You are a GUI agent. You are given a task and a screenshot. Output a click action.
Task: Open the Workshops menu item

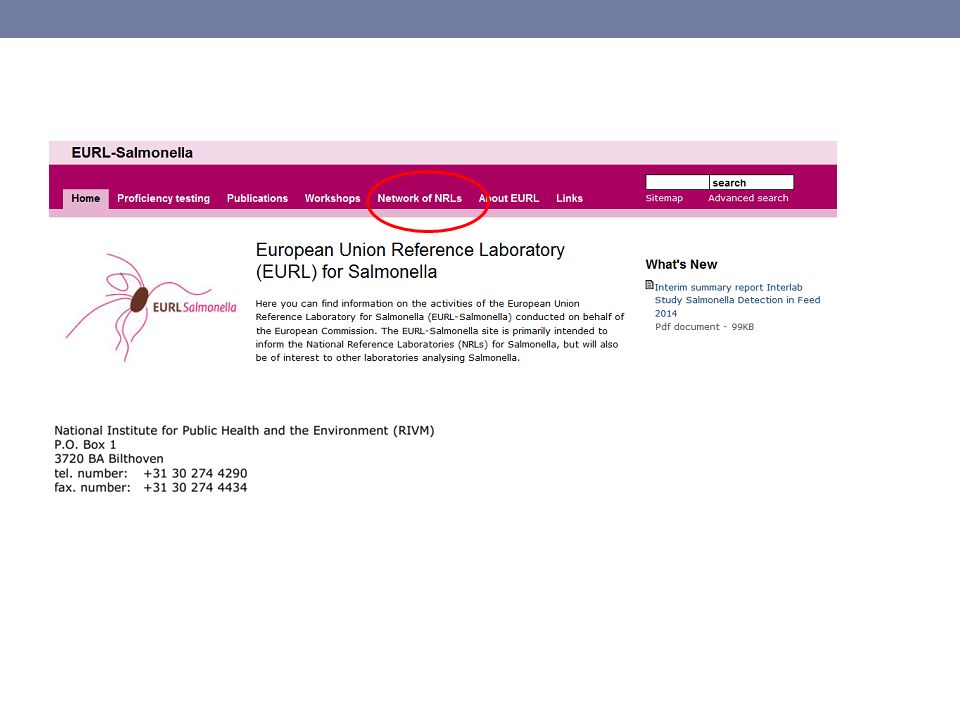332,198
